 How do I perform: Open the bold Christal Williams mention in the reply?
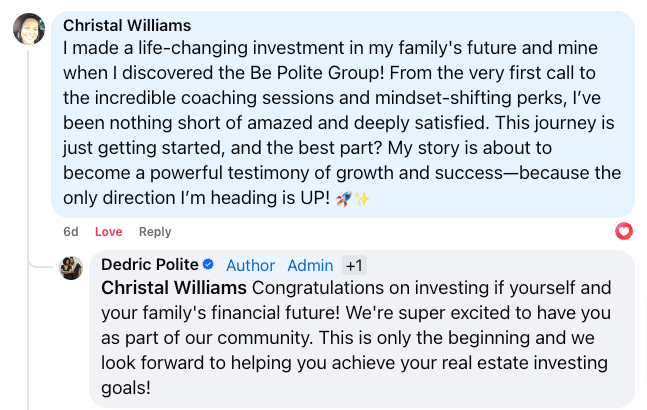coord(174,288)
